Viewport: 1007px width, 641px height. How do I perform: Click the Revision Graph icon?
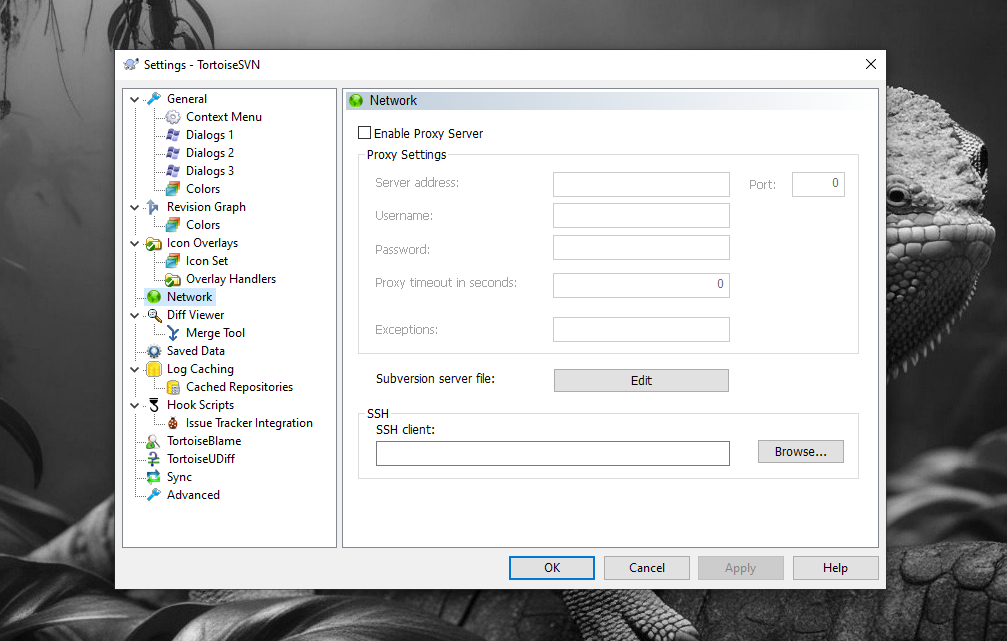tap(154, 207)
